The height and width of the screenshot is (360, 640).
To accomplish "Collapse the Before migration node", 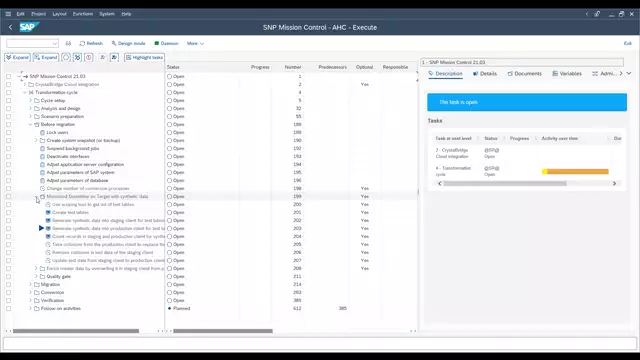I will 31,124.
